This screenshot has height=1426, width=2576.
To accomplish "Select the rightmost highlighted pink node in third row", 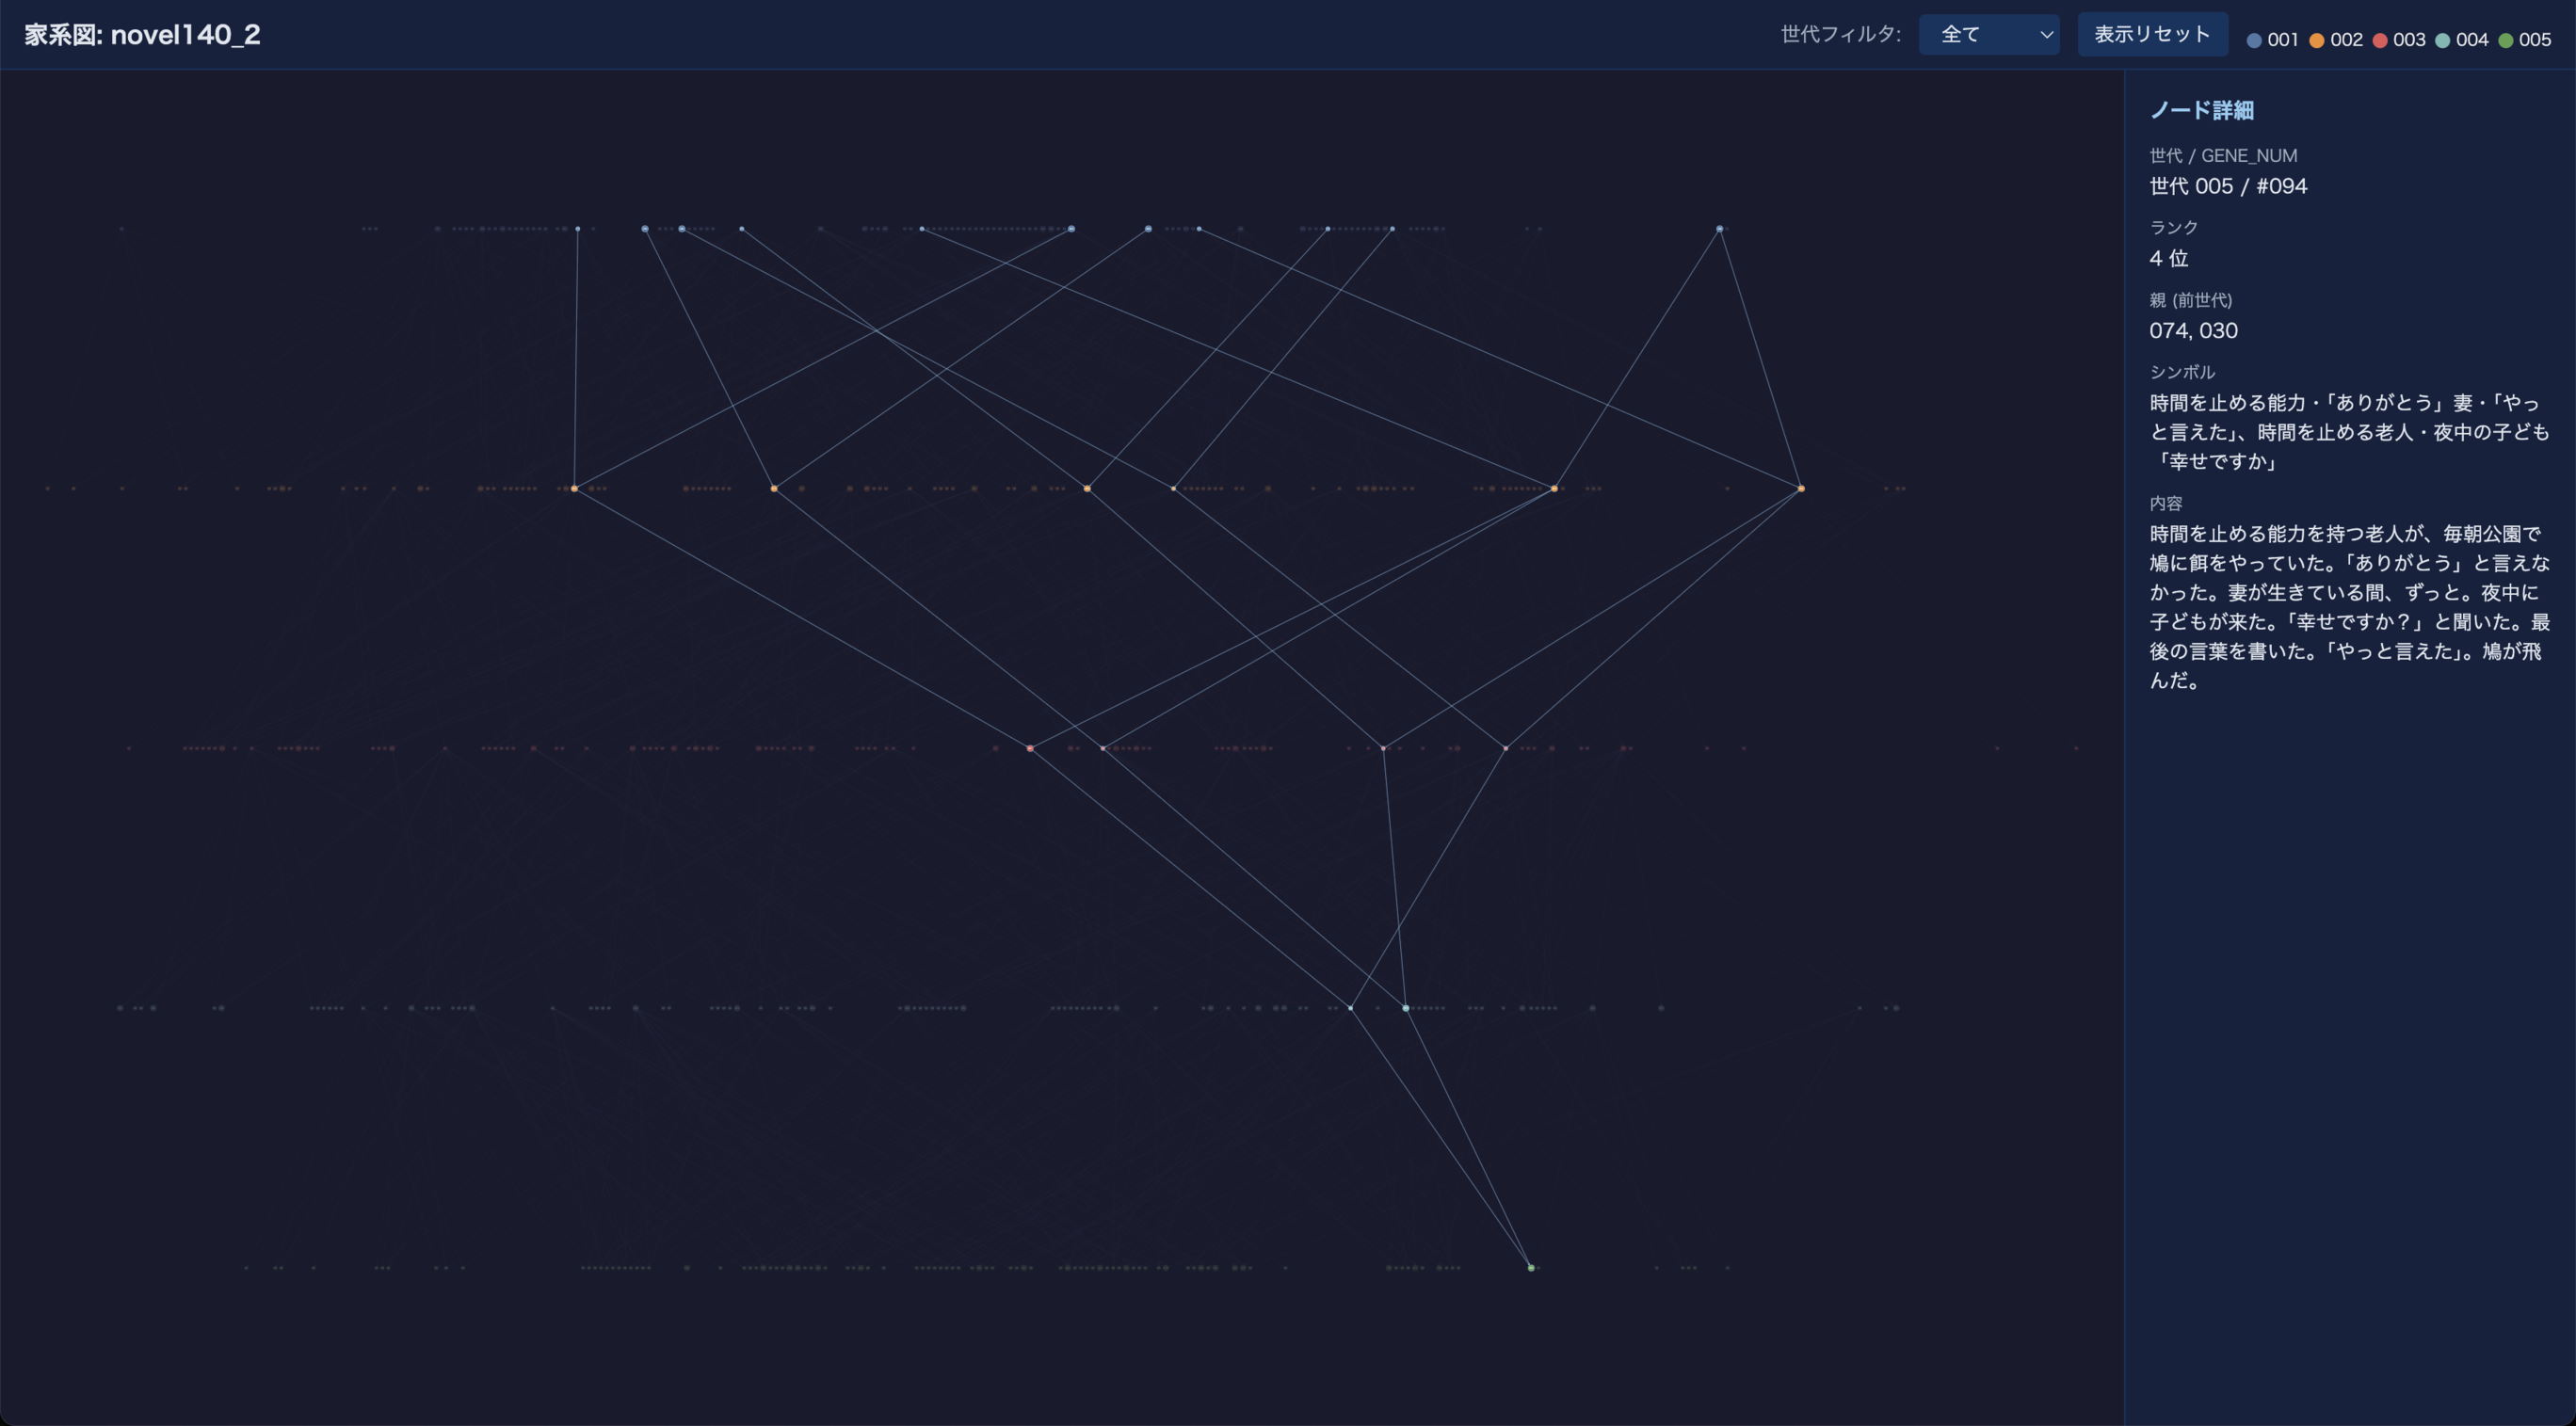I will pos(1505,748).
